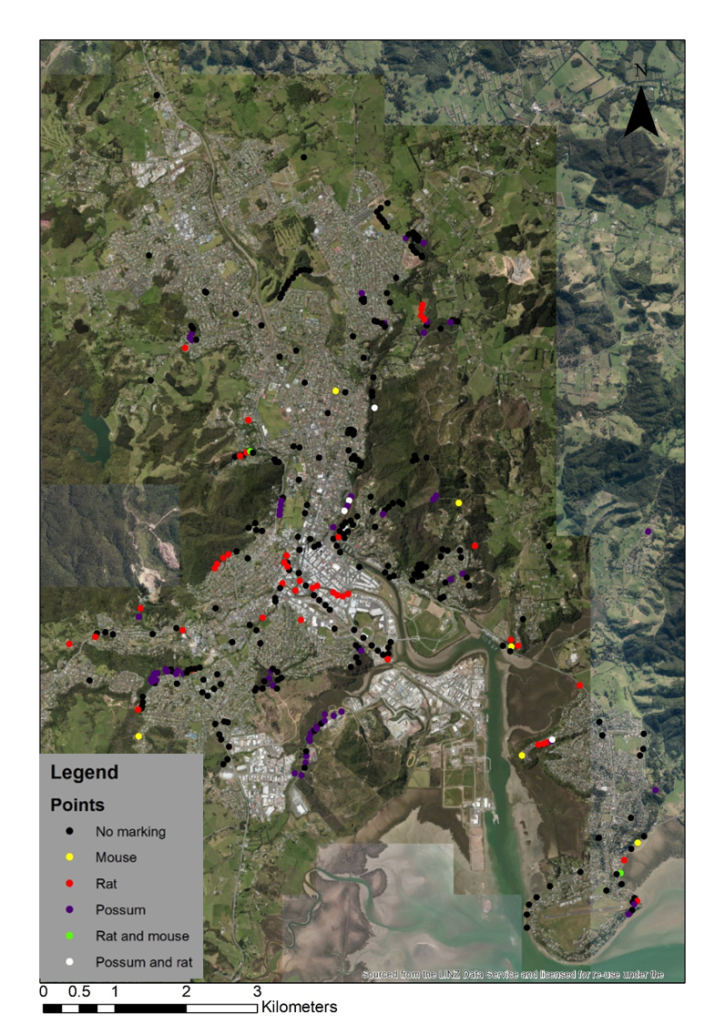Image resolution: width=725 pixels, height=1024 pixels.
Task: Click the Kilometers scale bar label
Action: click(x=299, y=1007)
